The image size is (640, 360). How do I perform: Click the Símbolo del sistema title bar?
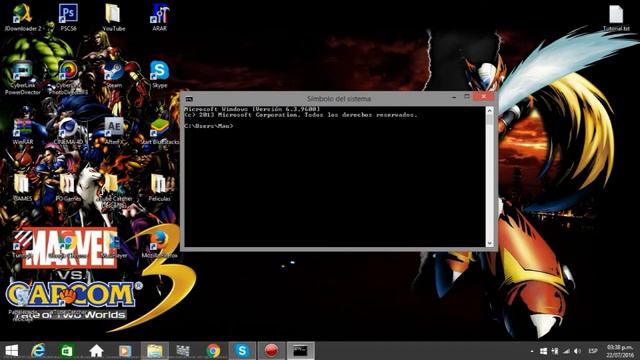click(339, 99)
